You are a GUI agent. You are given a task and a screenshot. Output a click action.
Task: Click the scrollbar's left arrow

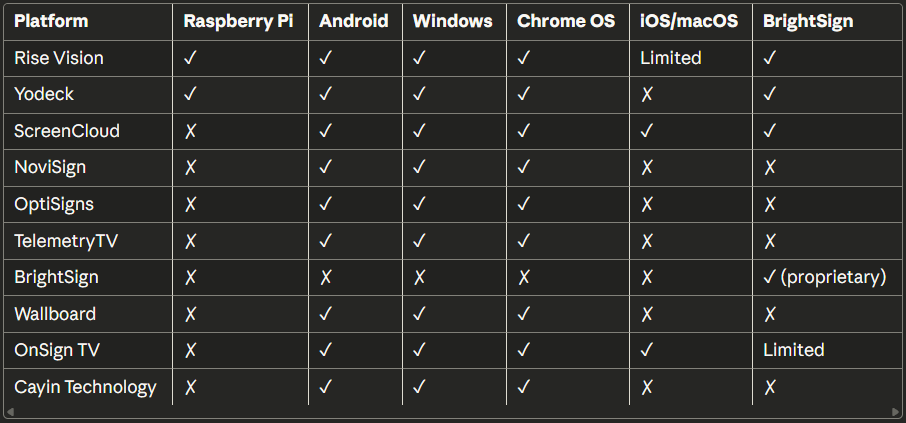pyautogui.click(x=9, y=411)
